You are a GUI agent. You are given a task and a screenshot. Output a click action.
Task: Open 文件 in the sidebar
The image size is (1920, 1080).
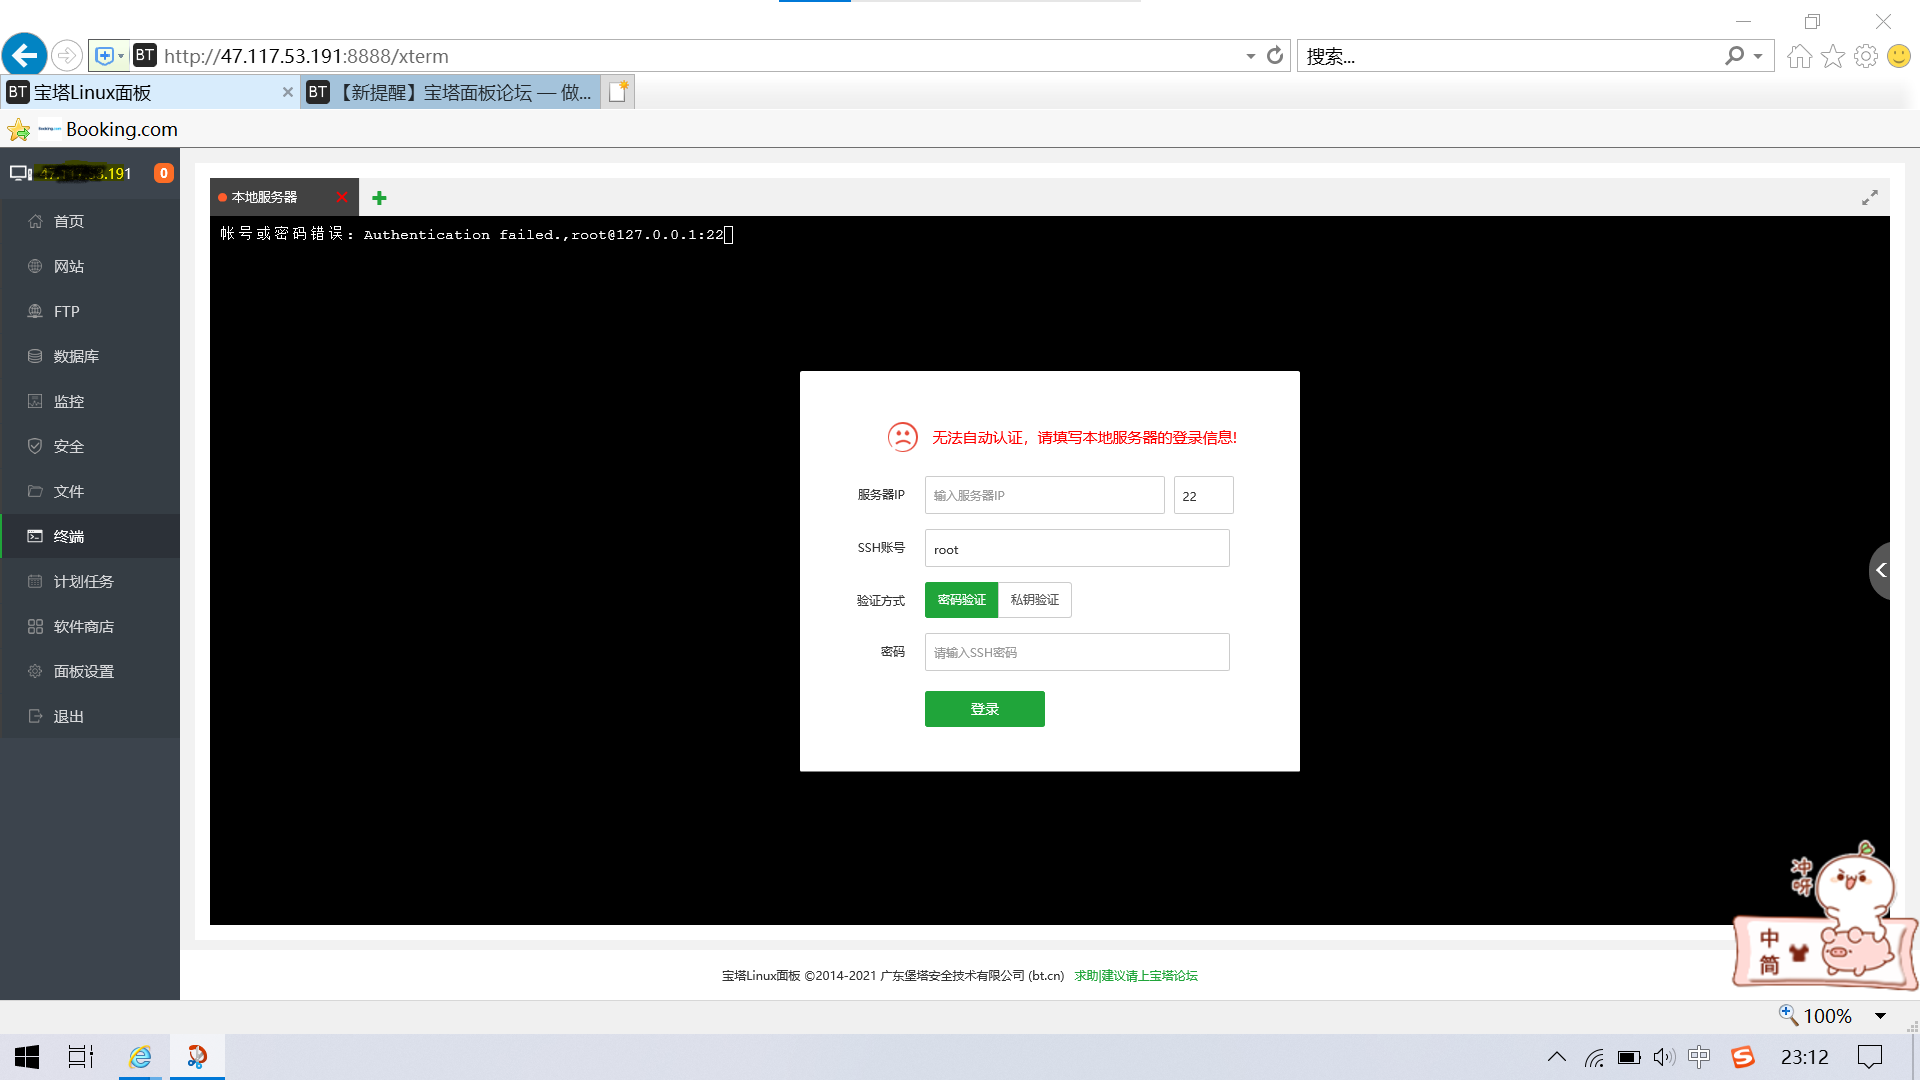tap(90, 491)
